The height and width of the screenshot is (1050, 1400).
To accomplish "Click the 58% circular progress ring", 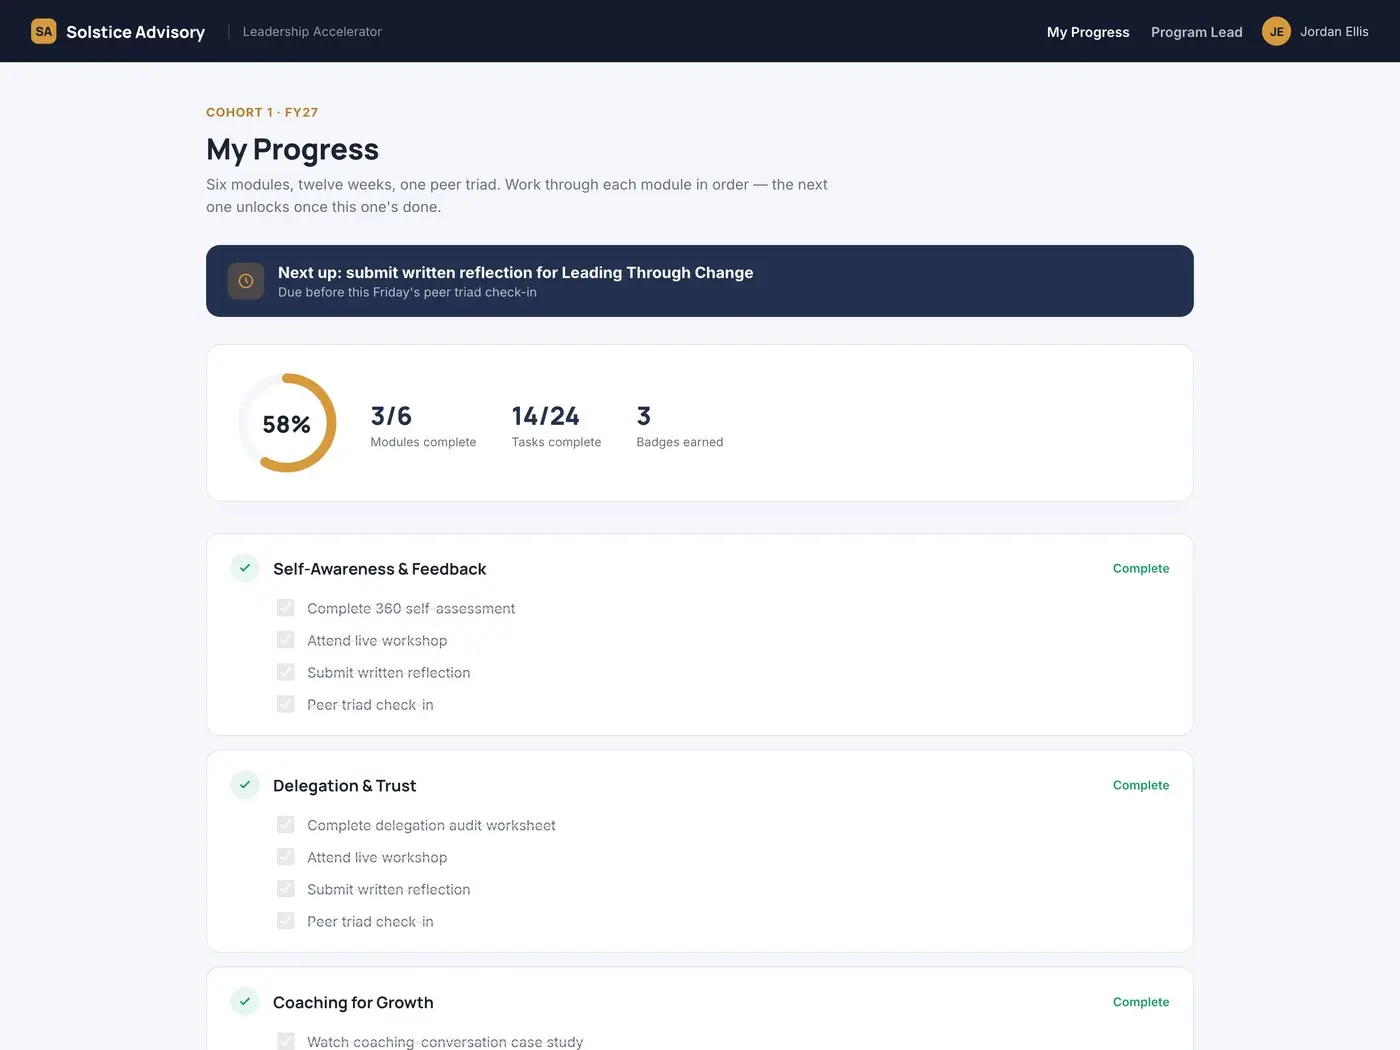I will click(x=287, y=423).
